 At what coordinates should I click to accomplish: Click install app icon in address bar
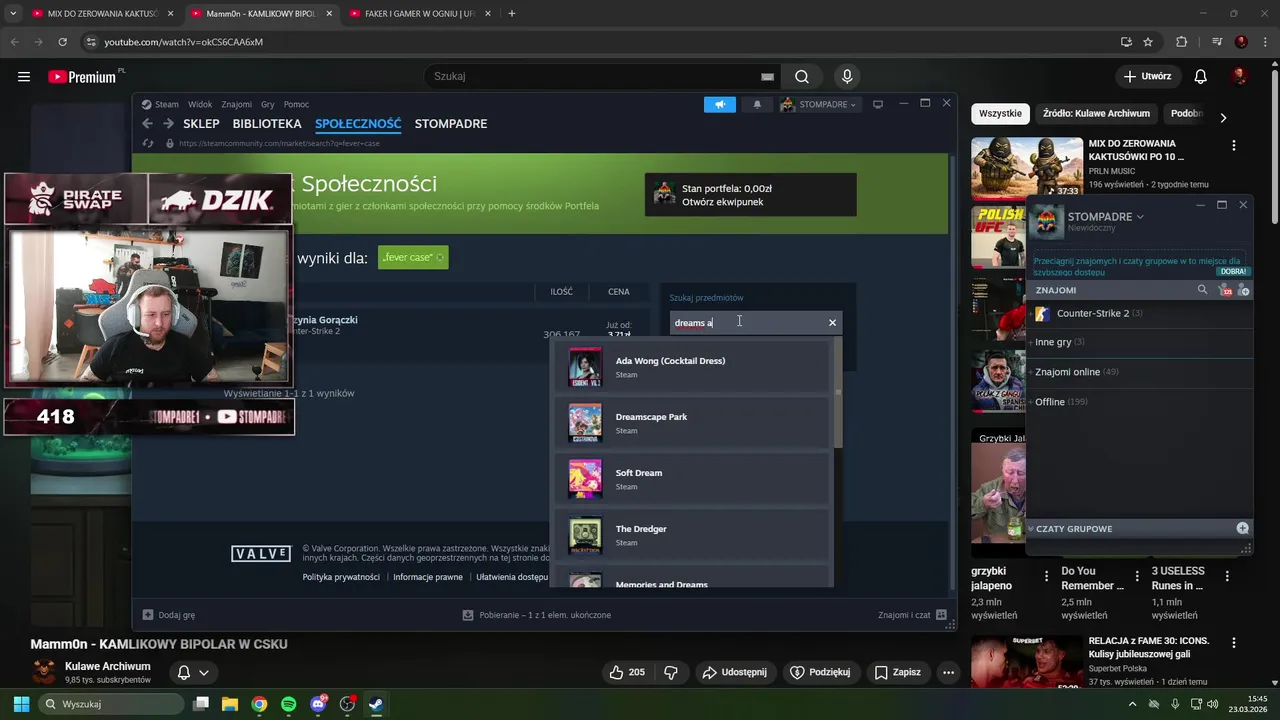(1126, 42)
